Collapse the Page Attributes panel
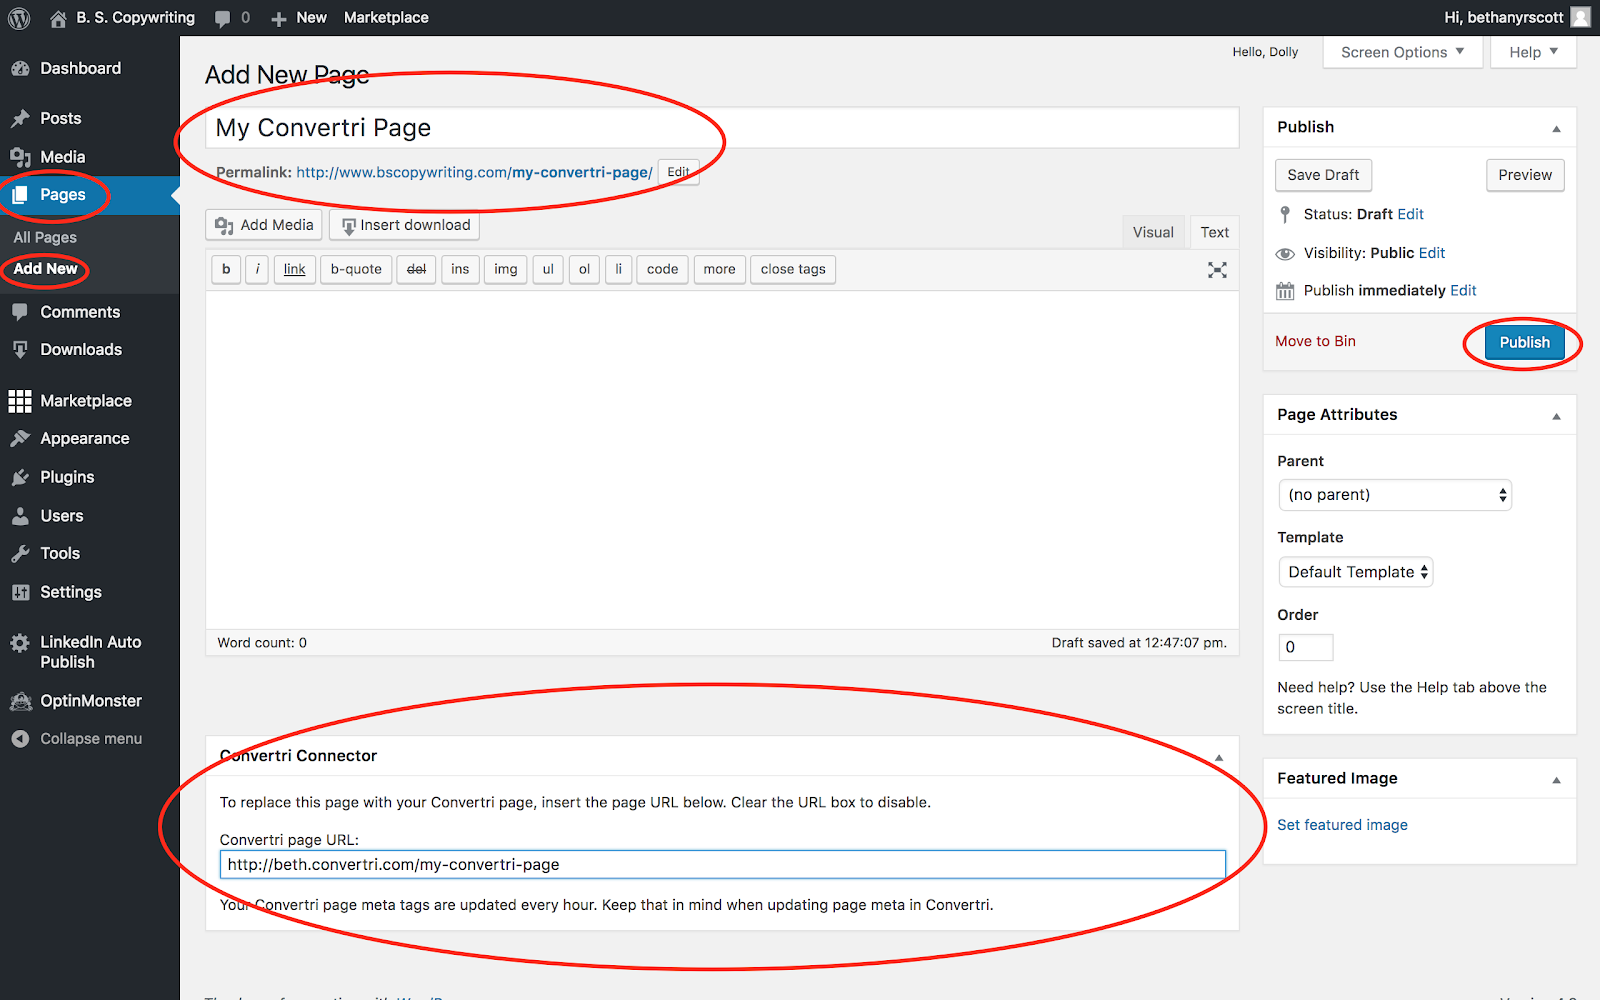The image size is (1600, 1000). (1556, 416)
